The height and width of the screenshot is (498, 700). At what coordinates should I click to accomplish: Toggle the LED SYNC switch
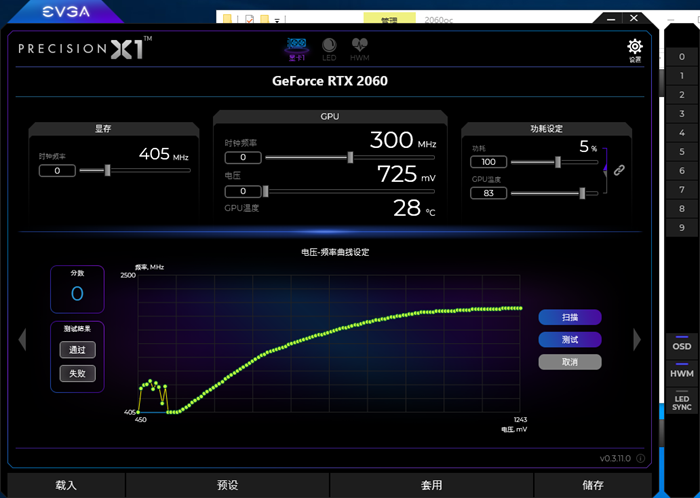[682, 401]
